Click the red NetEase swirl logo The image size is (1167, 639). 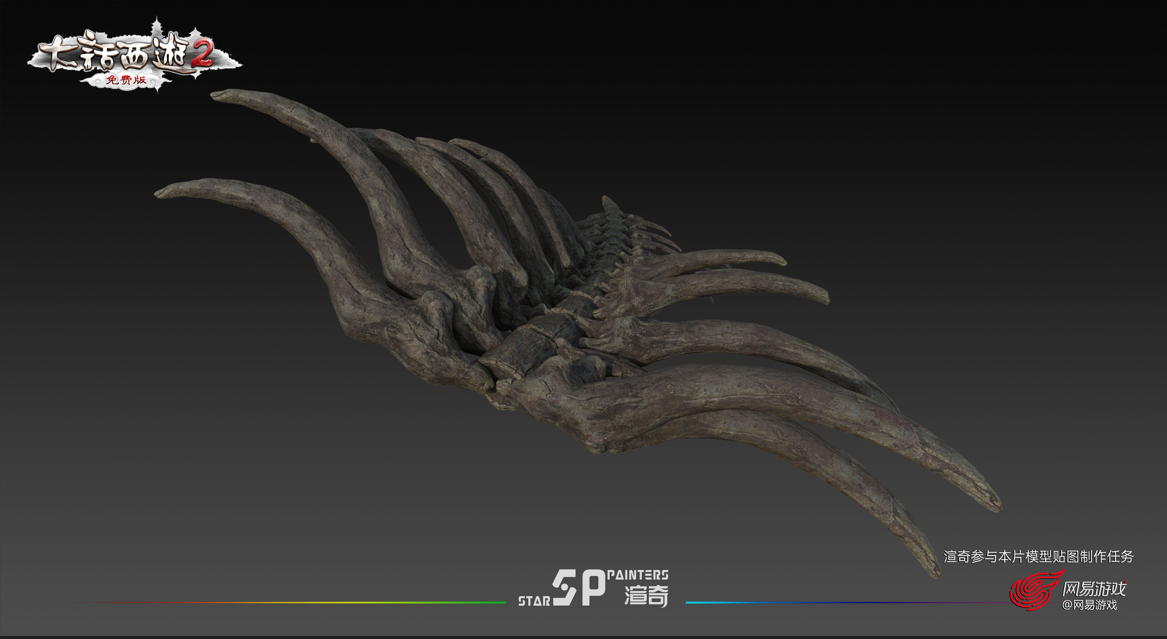1033,591
